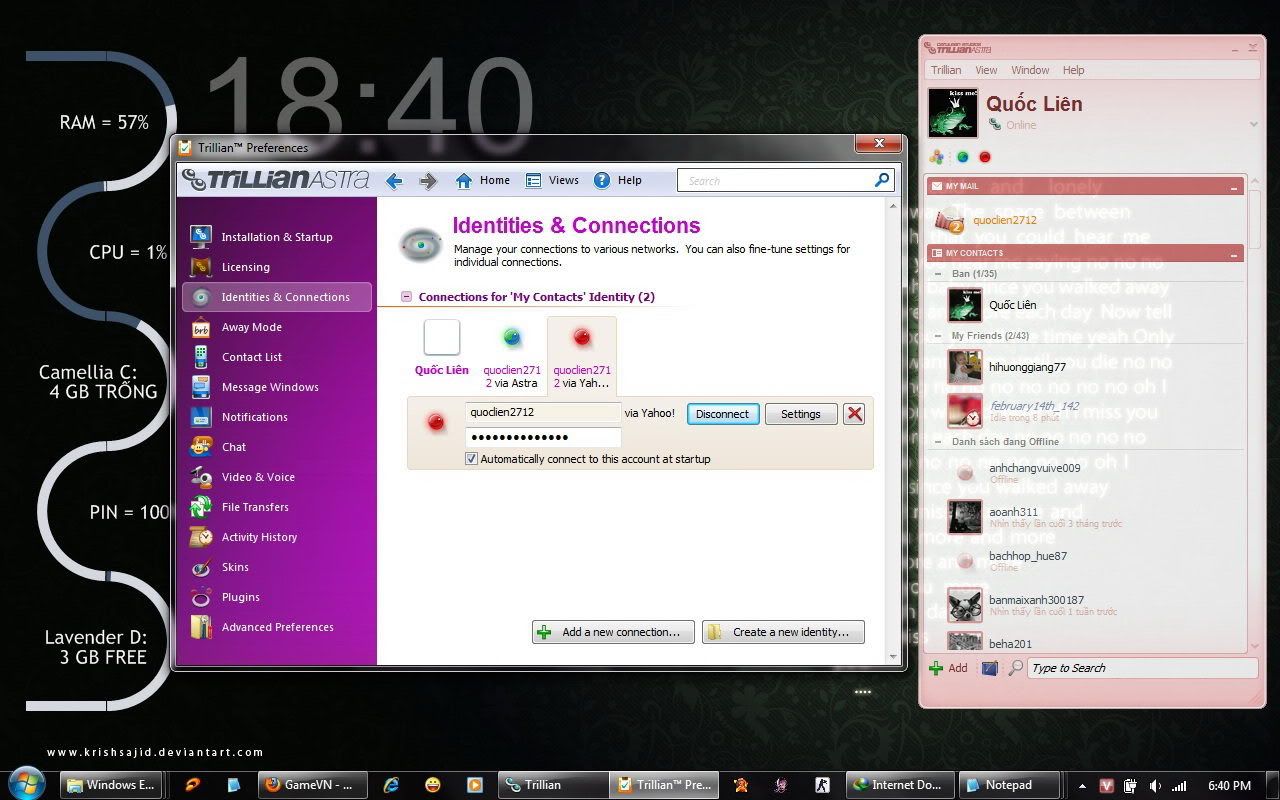Click Quốc Liên profile avatar
The width and height of the screenshot is (1280, 800).
pyautogui.click(x=953, y=112)
